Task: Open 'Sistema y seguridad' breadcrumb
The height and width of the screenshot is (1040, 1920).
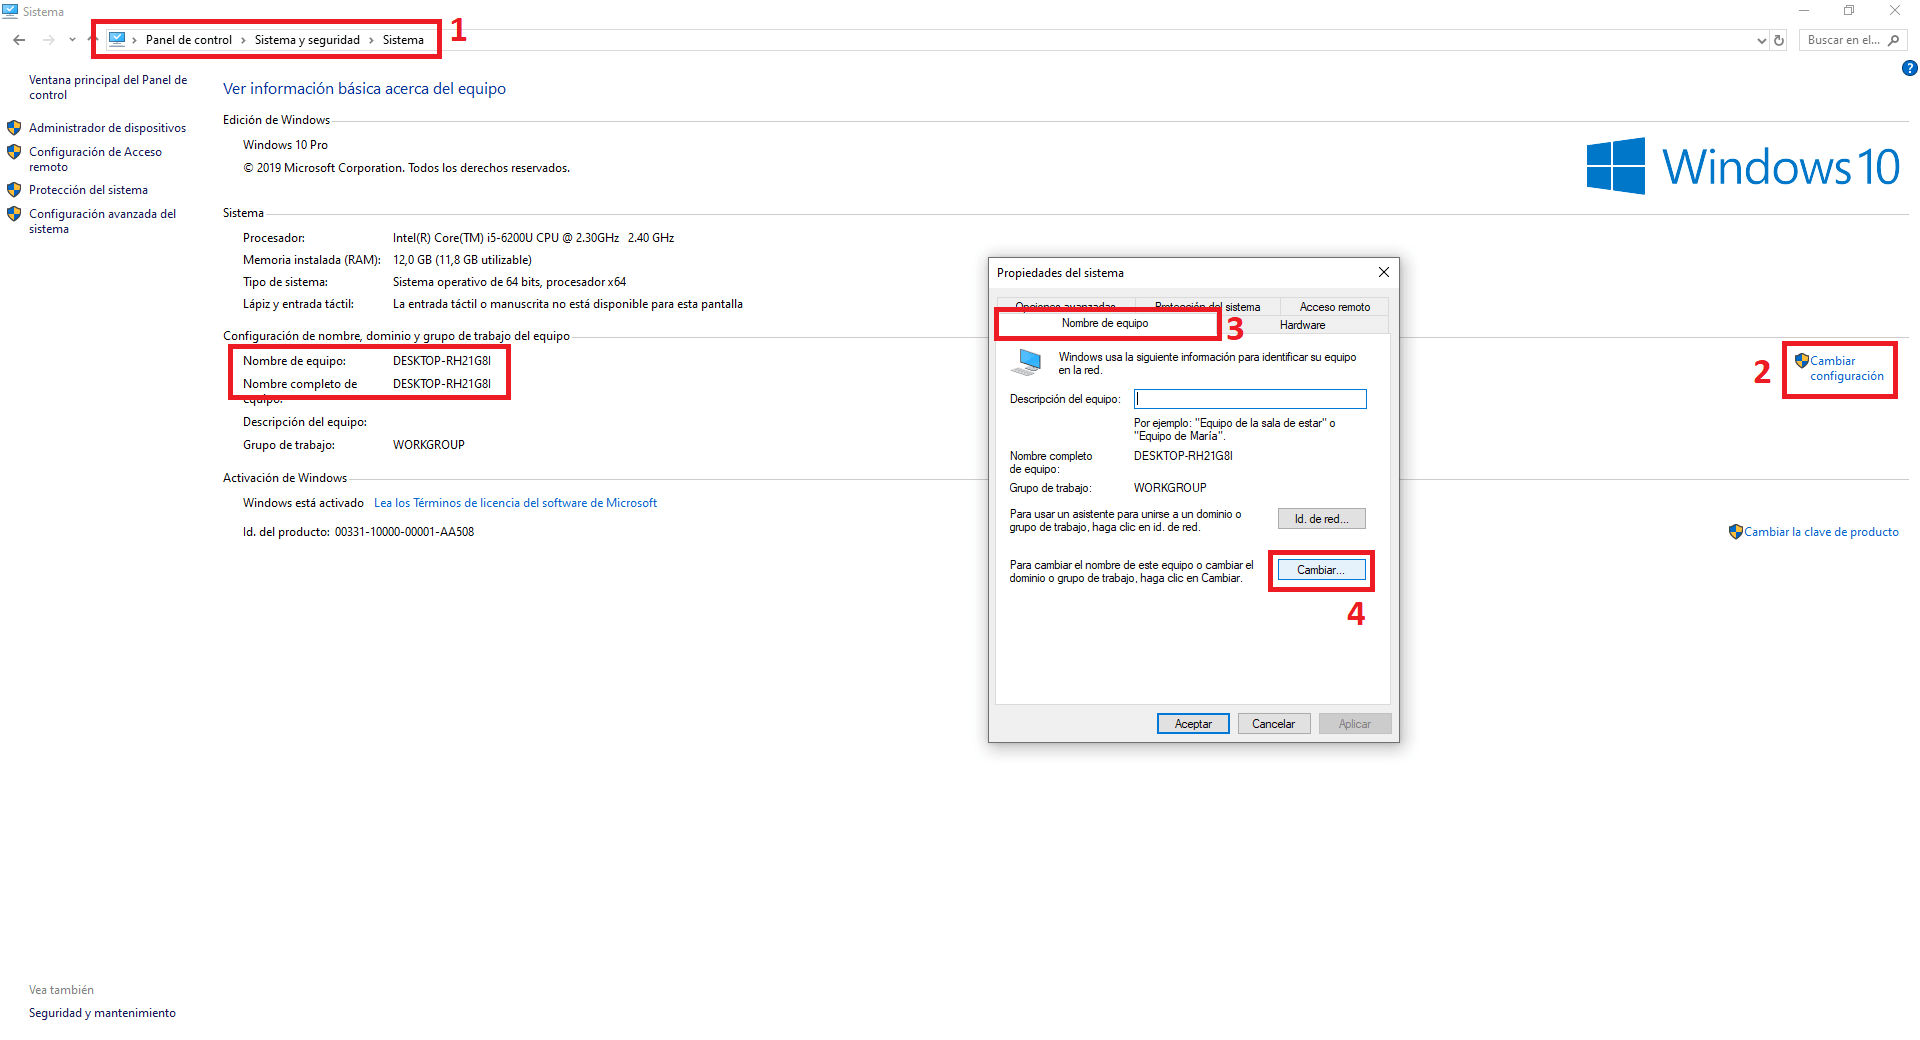Action: click(307, 40)
